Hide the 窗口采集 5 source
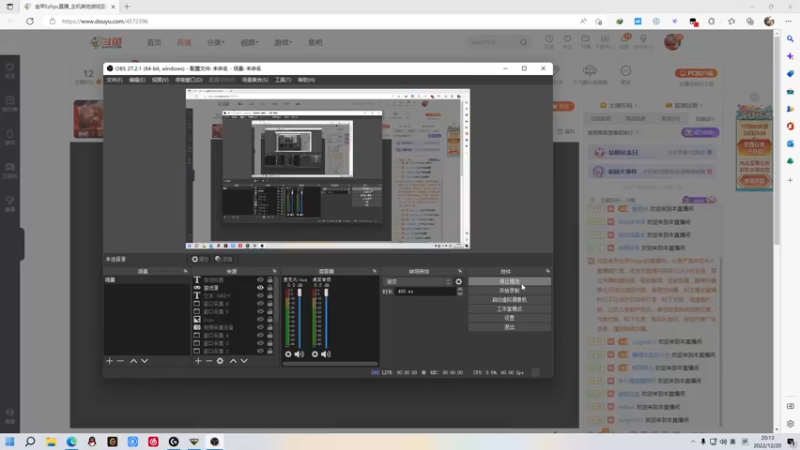The width and height of the screenshot is (800, 450). point(260,311)
